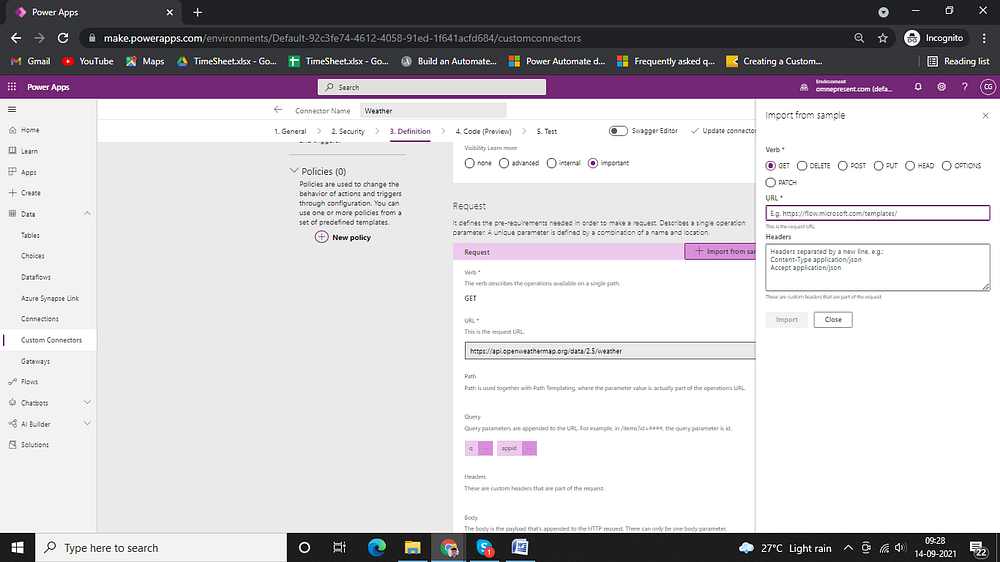Select PUT verb radio
This screenshot has width=1000, height=562.
click(878, 166)
